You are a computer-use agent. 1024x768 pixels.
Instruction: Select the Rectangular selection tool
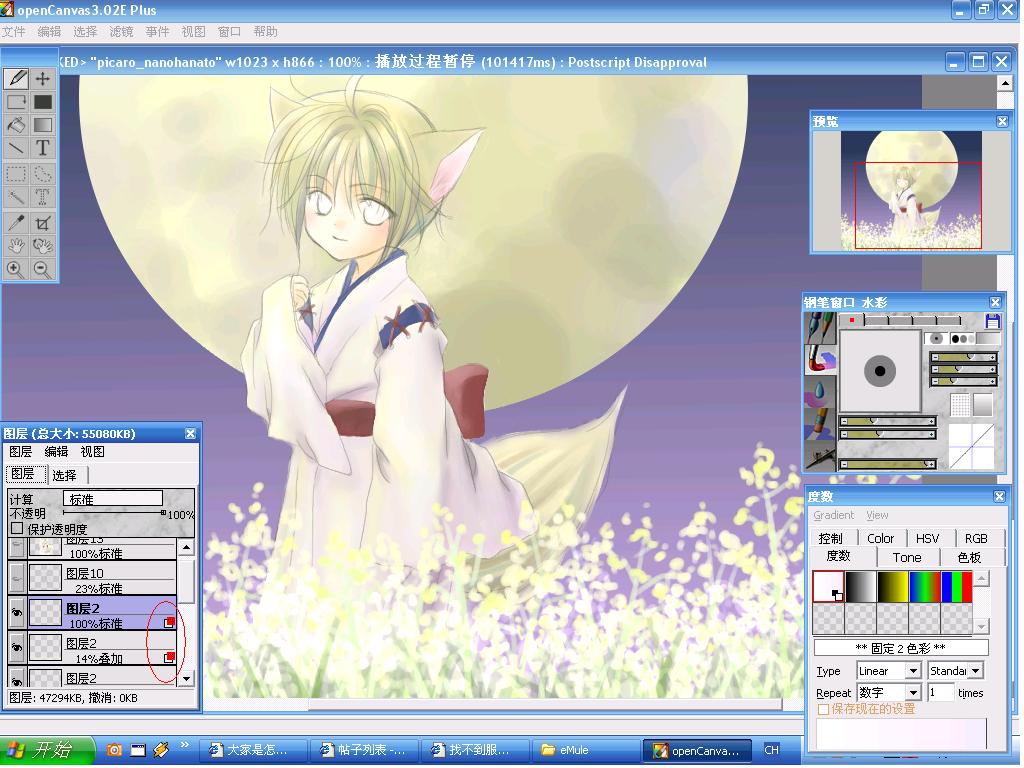[x=16, y=174]
